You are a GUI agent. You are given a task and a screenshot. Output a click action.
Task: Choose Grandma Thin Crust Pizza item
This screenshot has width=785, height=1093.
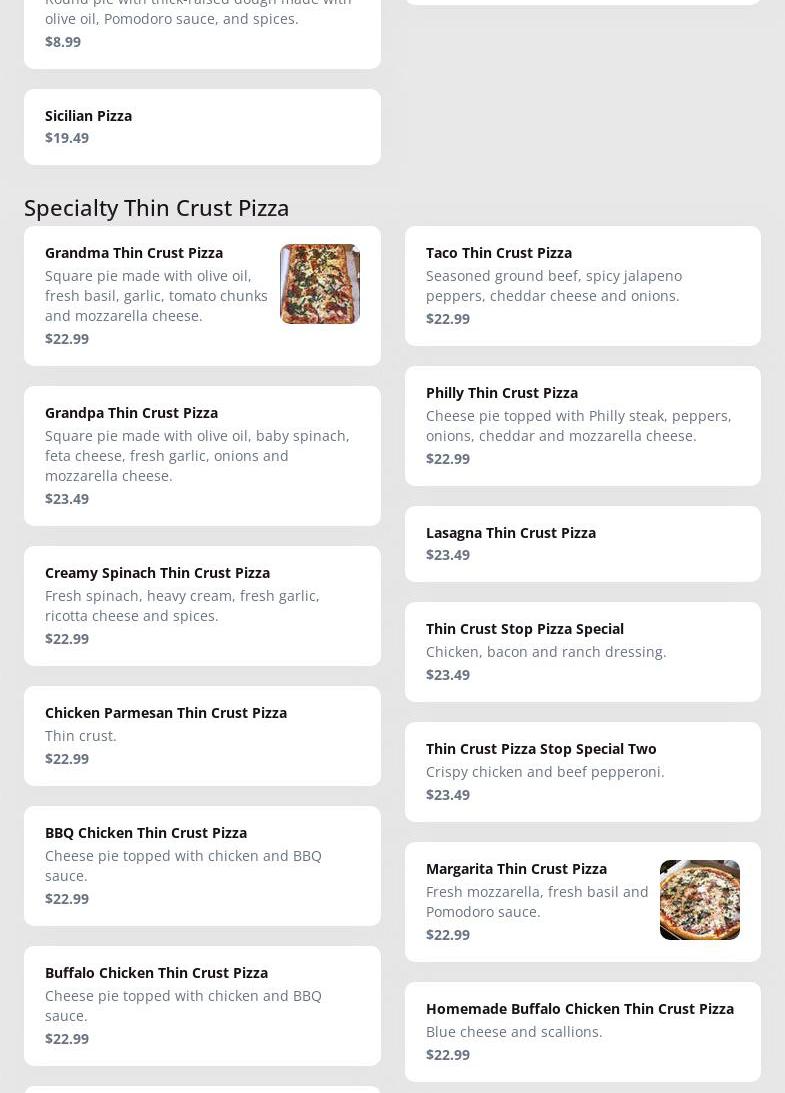click(134, 253)
